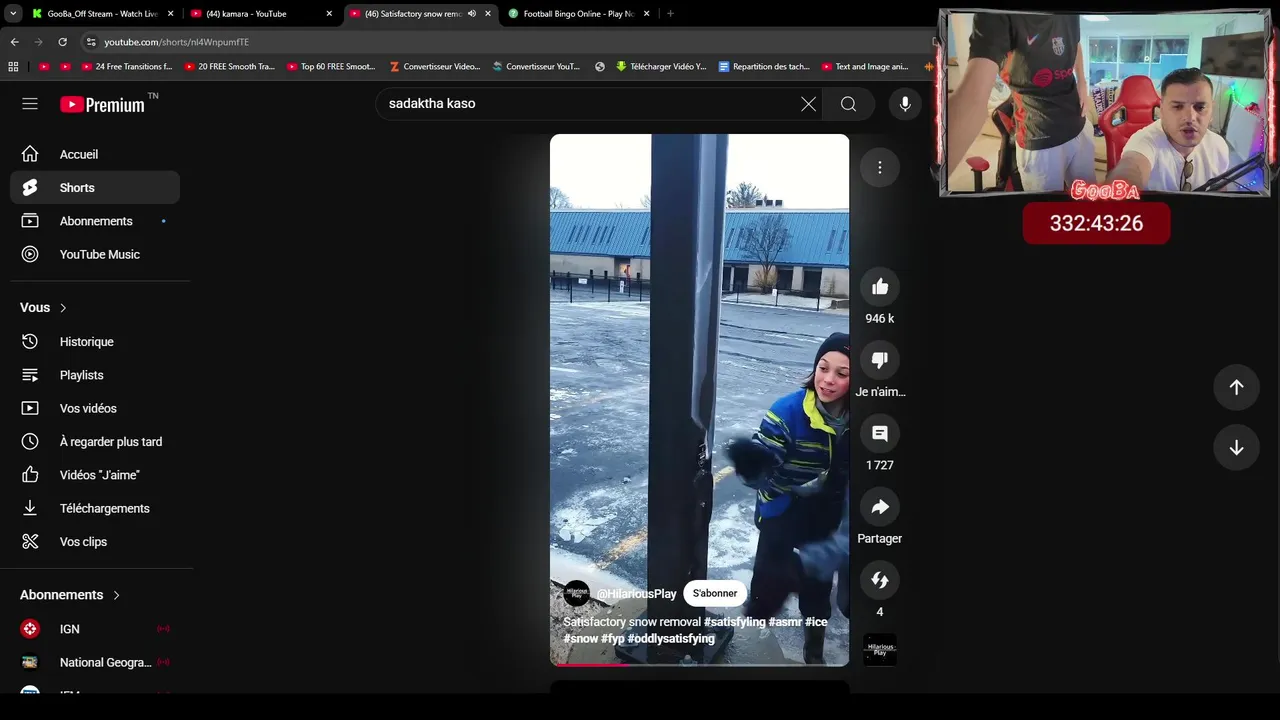Open the @HilariousPlay channel link
Image resolution: width=1280 pixels, height=720 pixels.
coord(636,594)
